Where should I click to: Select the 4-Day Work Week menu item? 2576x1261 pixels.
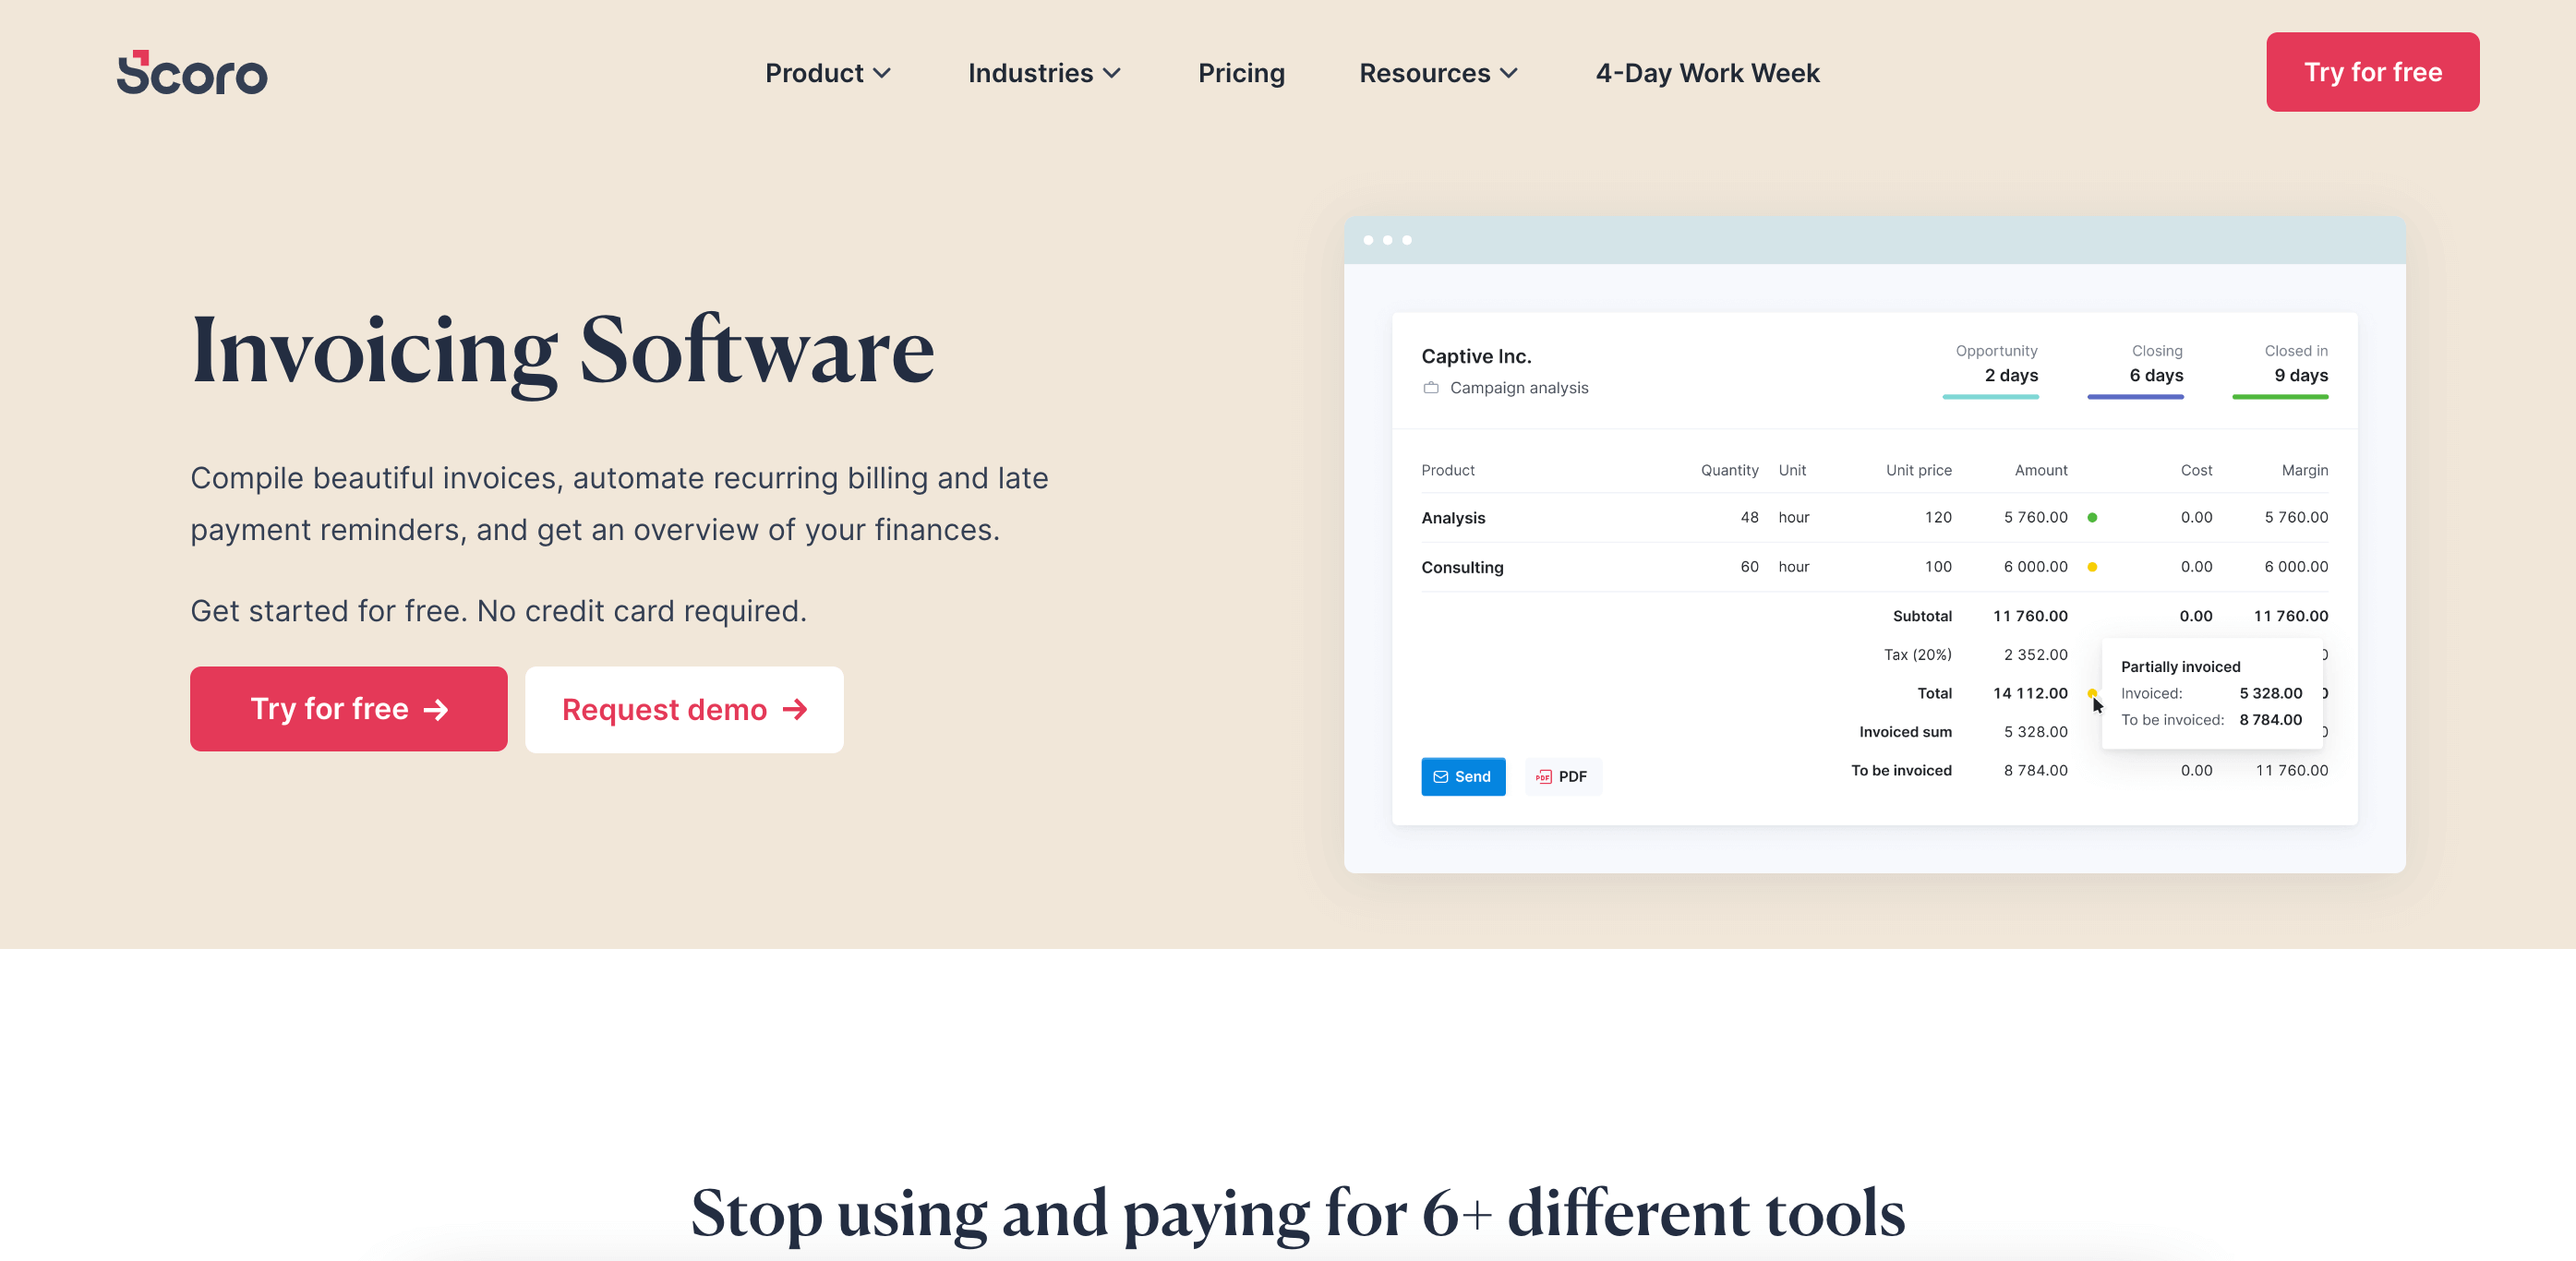coord(1709,72)
